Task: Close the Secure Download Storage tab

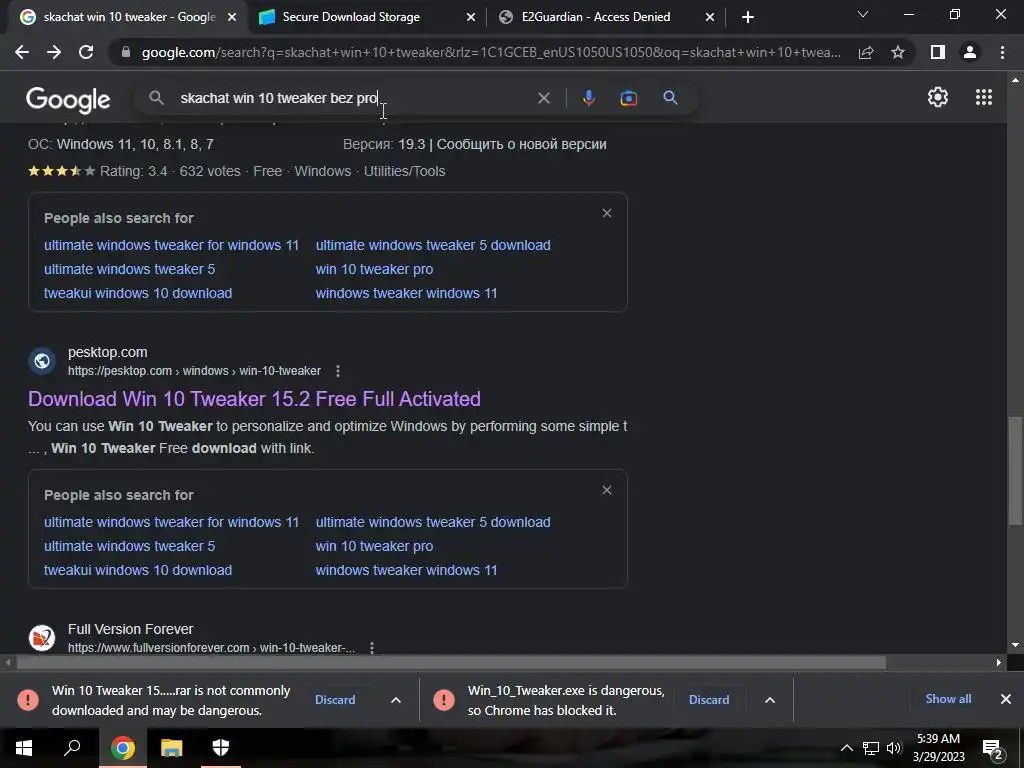Action: [471, 17]
